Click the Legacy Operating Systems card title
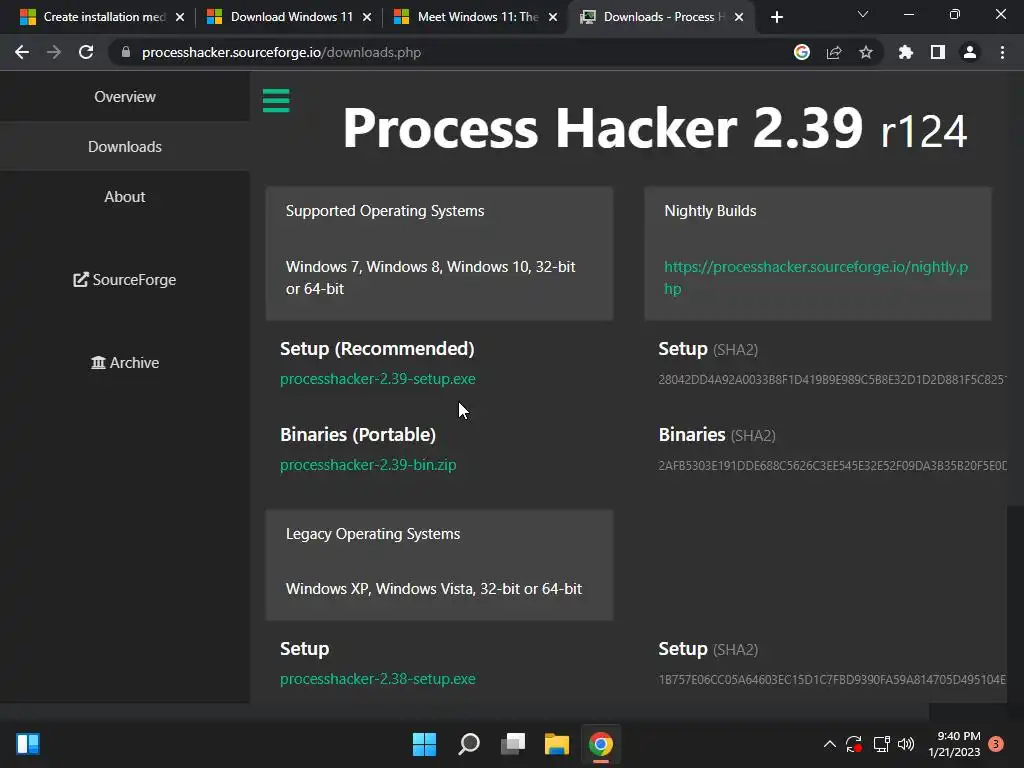 click(x=372, y=534)
